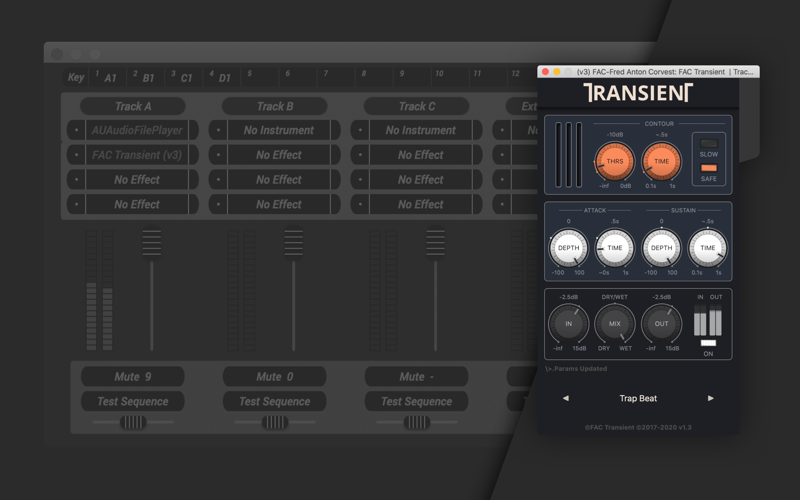
Task: Click the dry/wet MIX knob
Action: [x=614, y=324]
